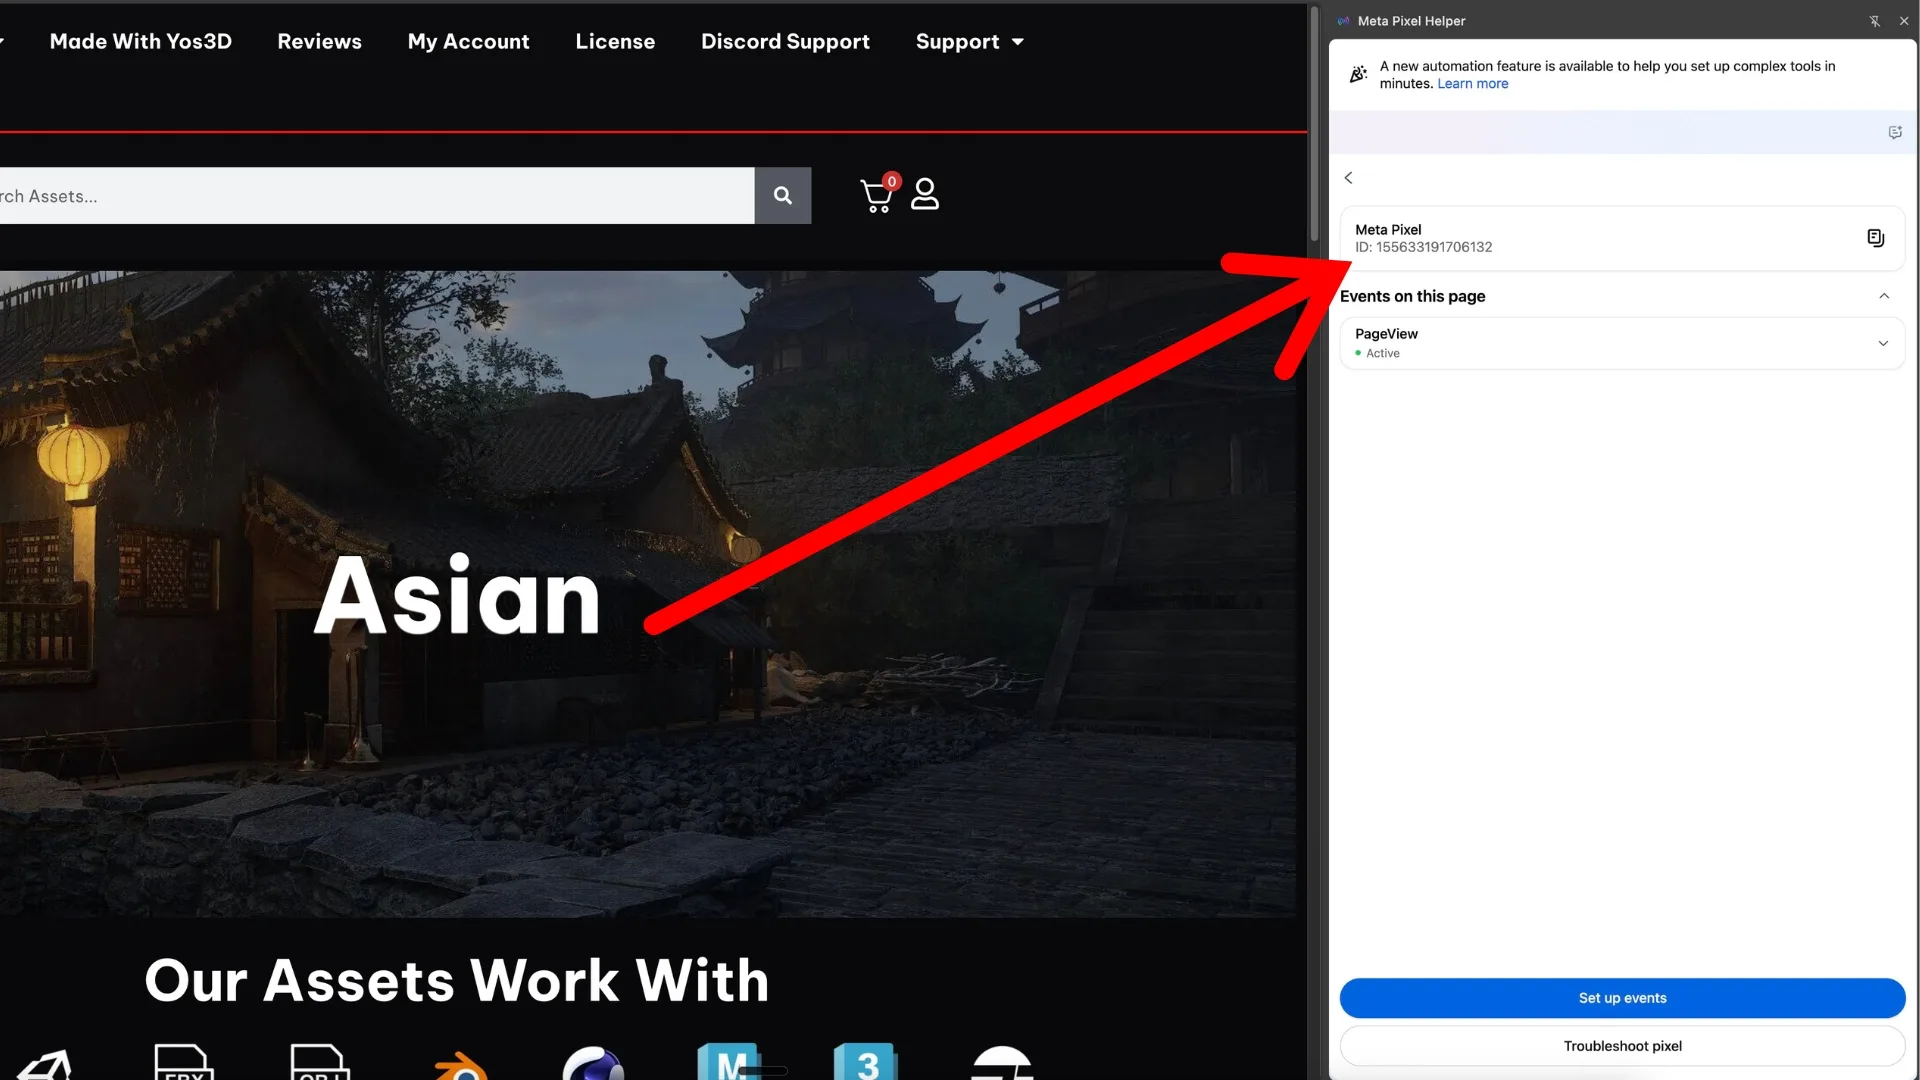
Task: Pin the Meta Pixel Helper panel
Action: (1875, 21)
